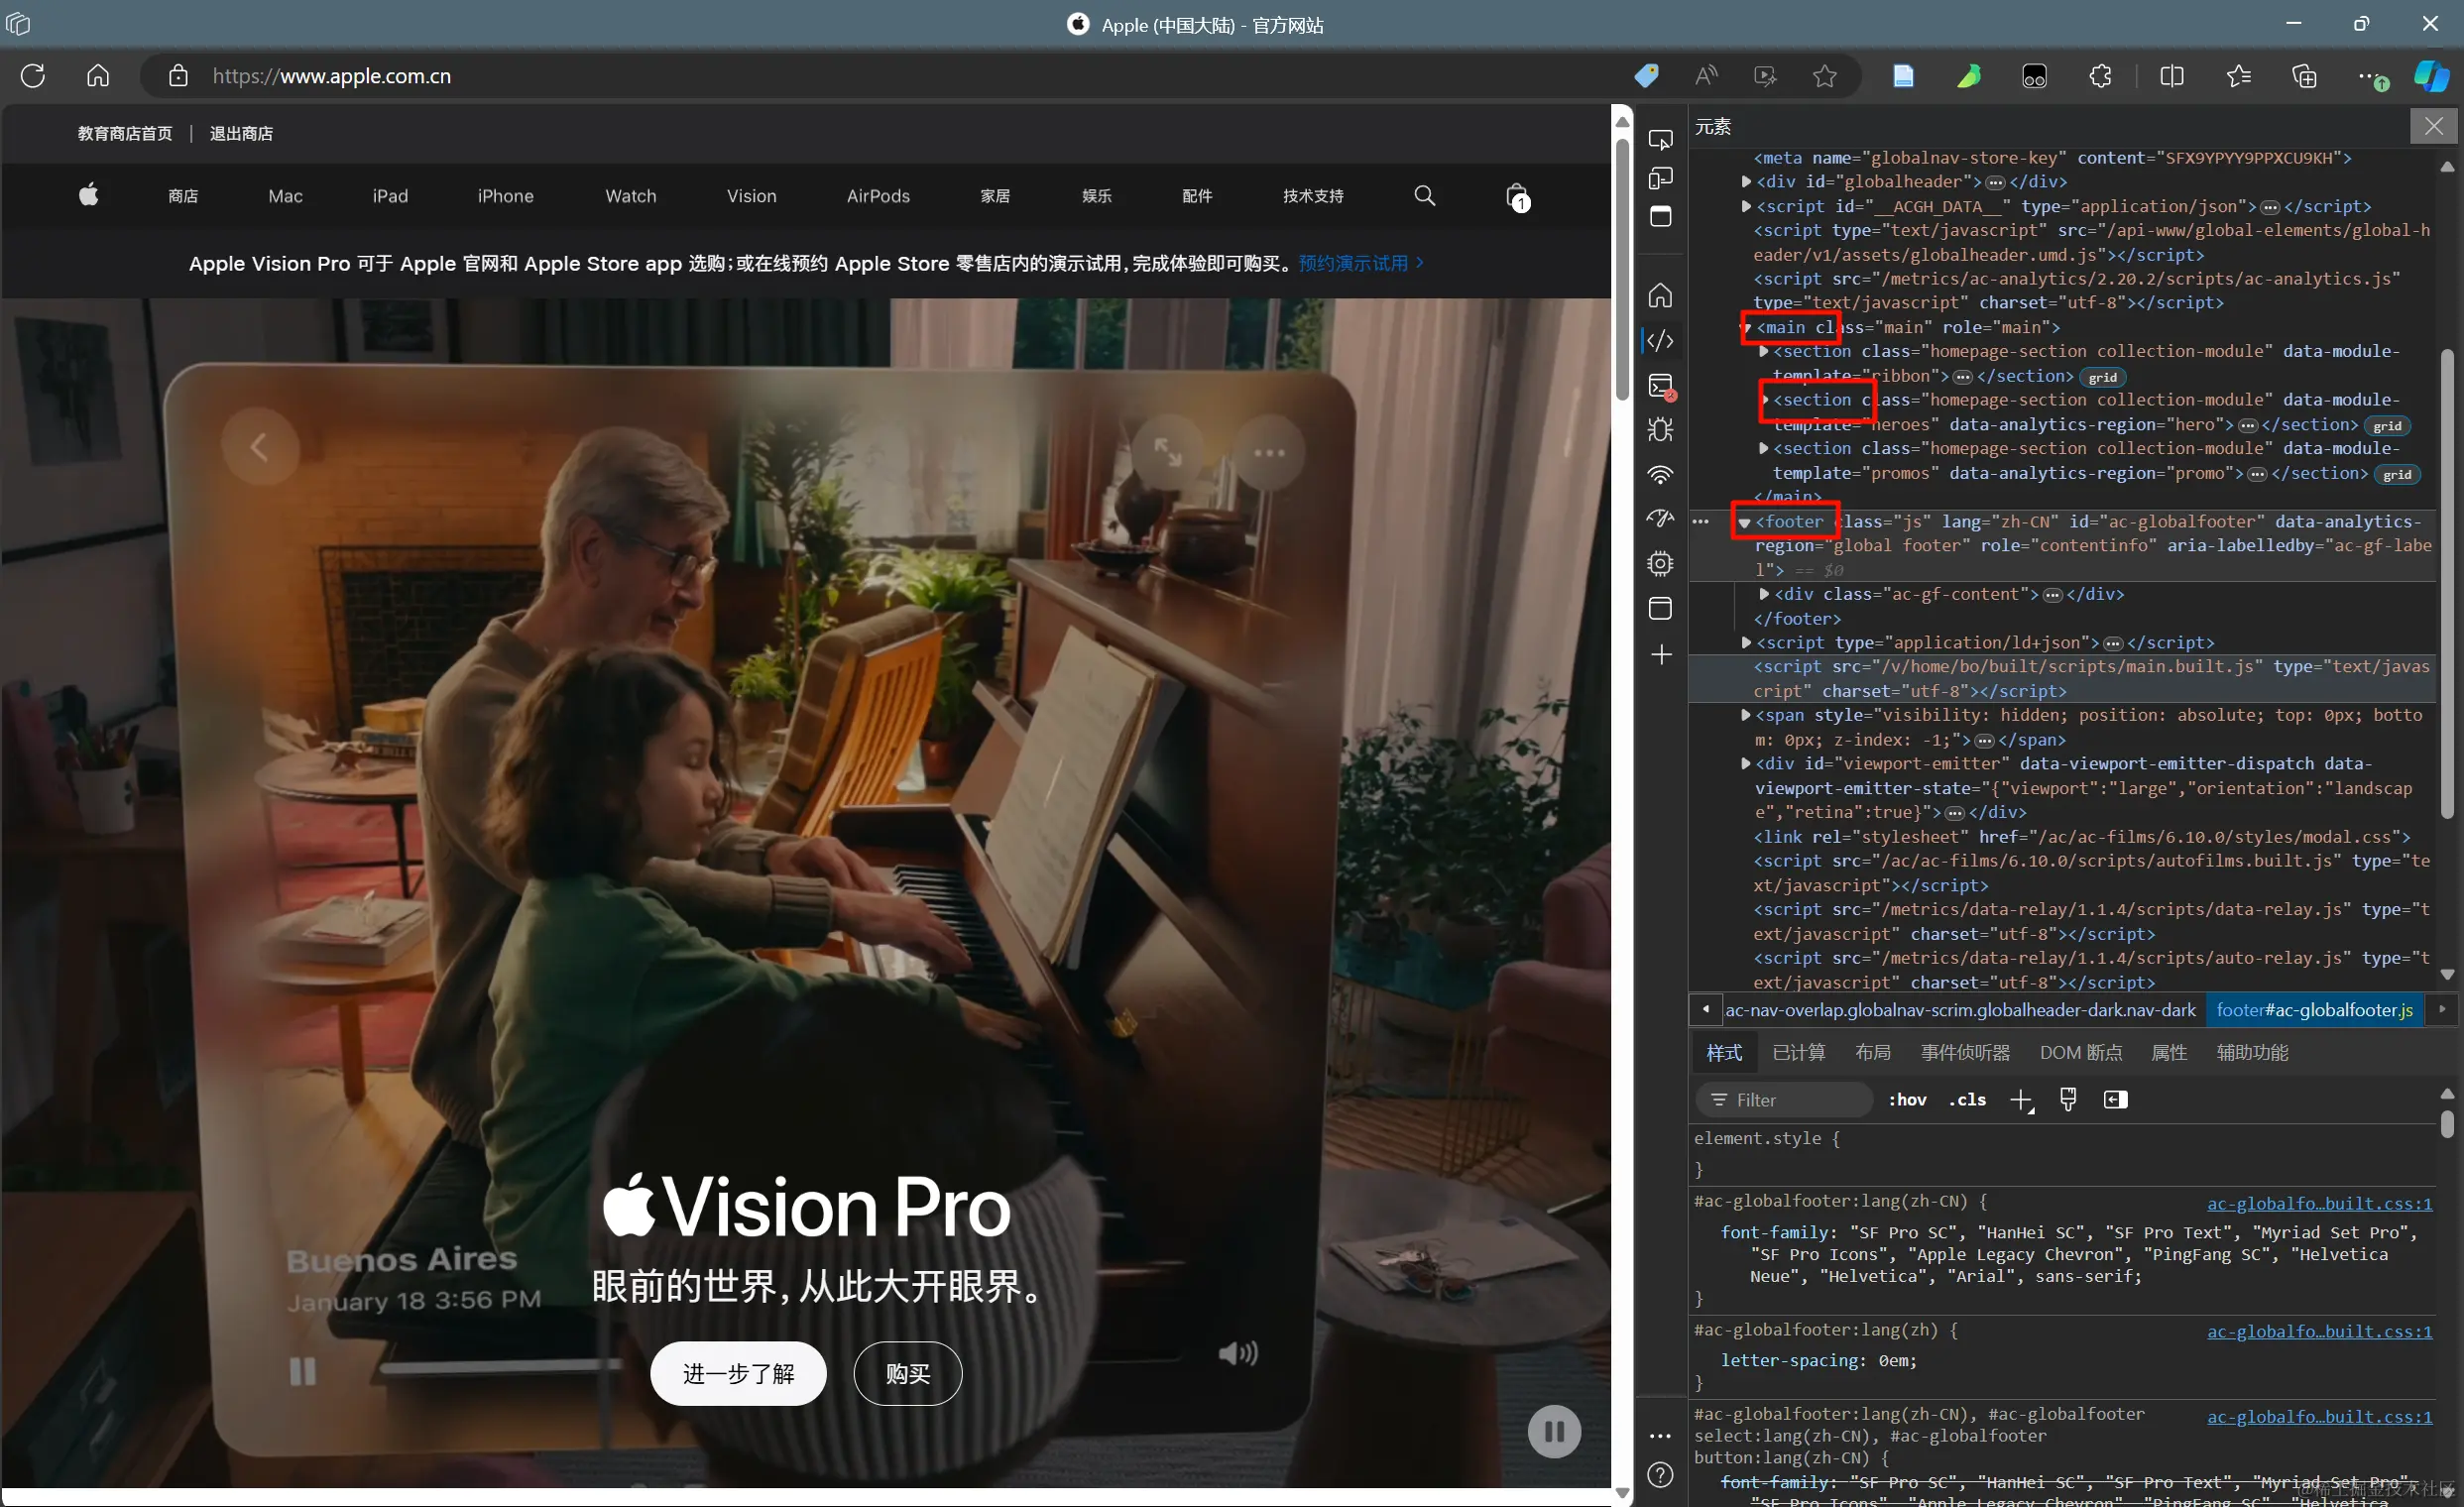Expand the div ac-gf-content node
This screenshot has width=2464, height=1507.
(x=1765, y=595)
